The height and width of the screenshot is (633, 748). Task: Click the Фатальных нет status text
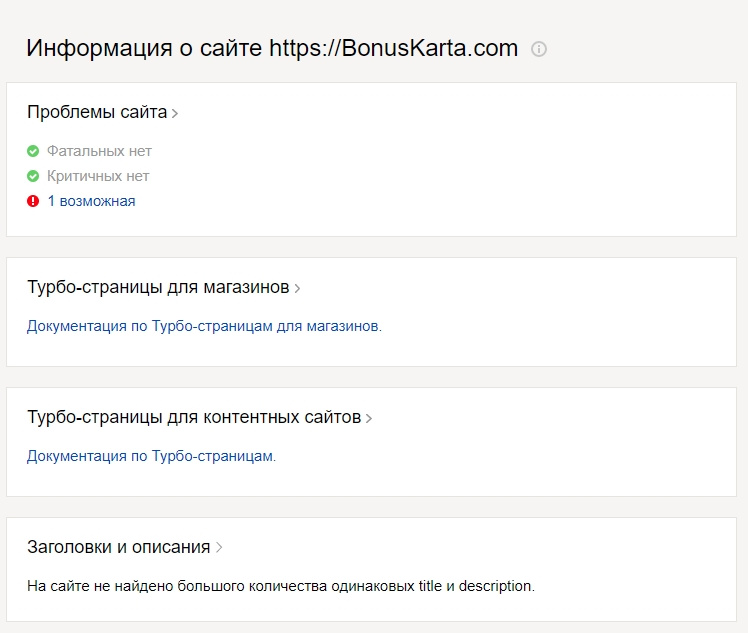tap(99, 151)
